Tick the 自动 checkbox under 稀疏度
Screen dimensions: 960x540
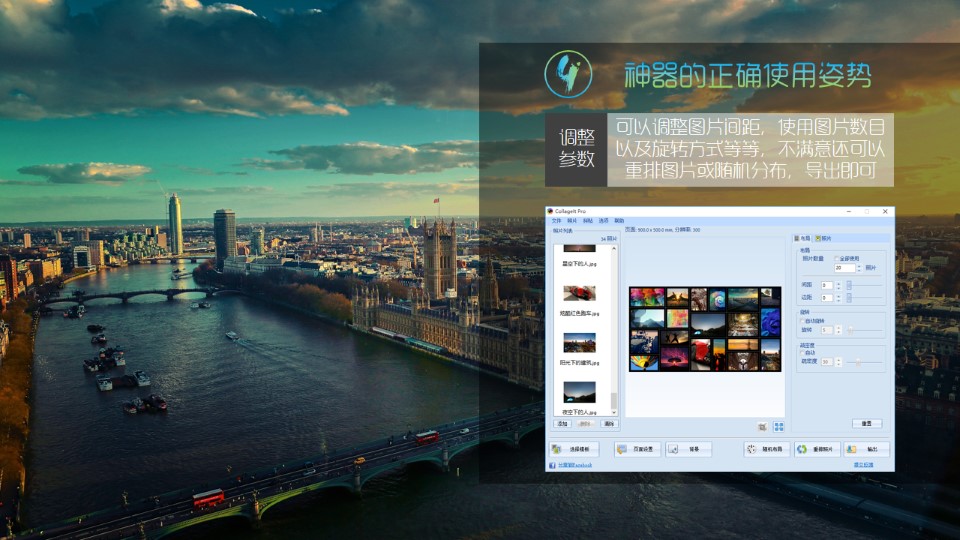click(x=803, y=353)
